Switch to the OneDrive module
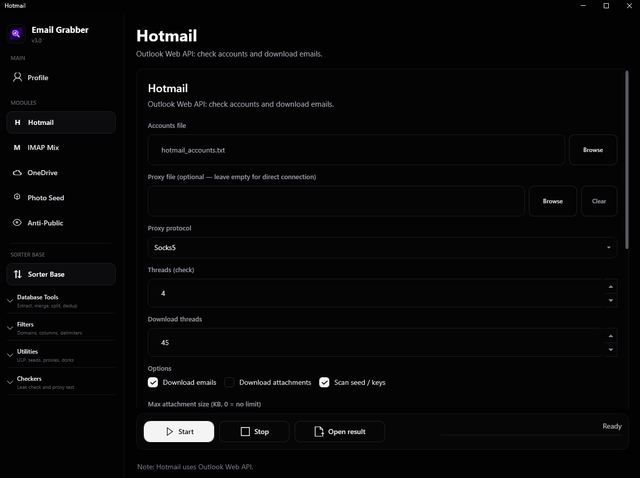Screen dimensions: 640x478 coord(61,173)
